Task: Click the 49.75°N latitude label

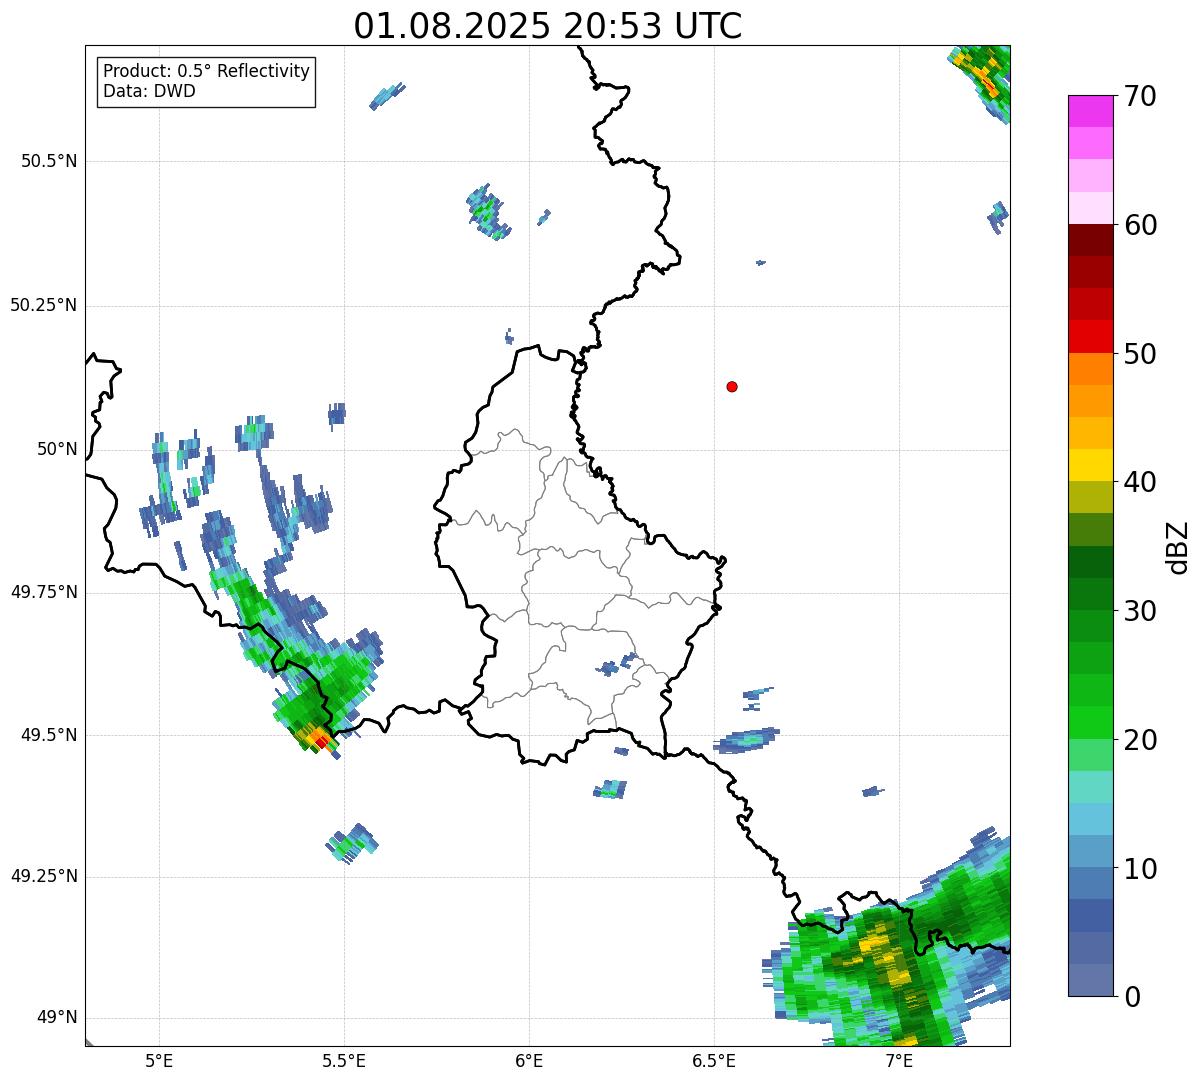Action: [x=44, y=592]
